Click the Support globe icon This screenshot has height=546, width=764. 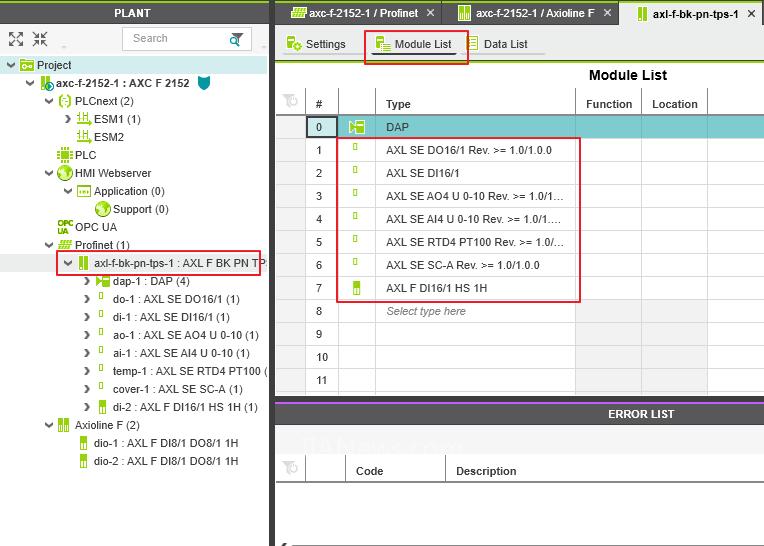[103, 209]
